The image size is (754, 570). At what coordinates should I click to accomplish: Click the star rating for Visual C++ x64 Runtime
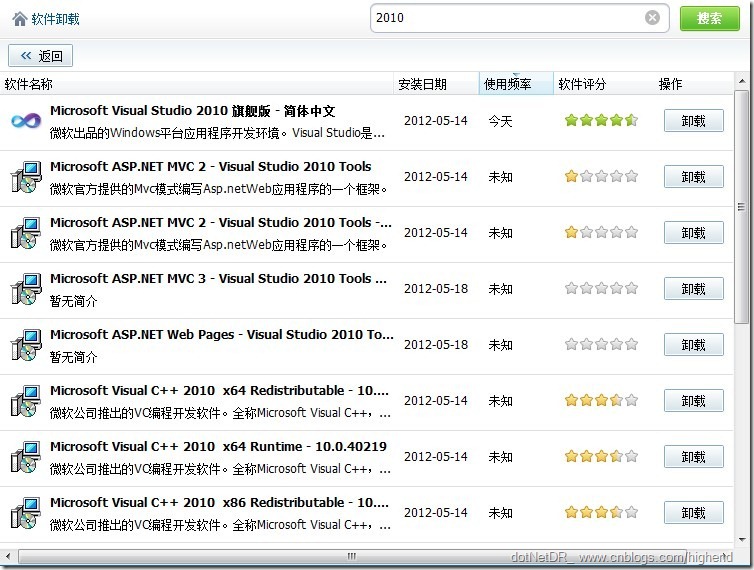[601, 456]
